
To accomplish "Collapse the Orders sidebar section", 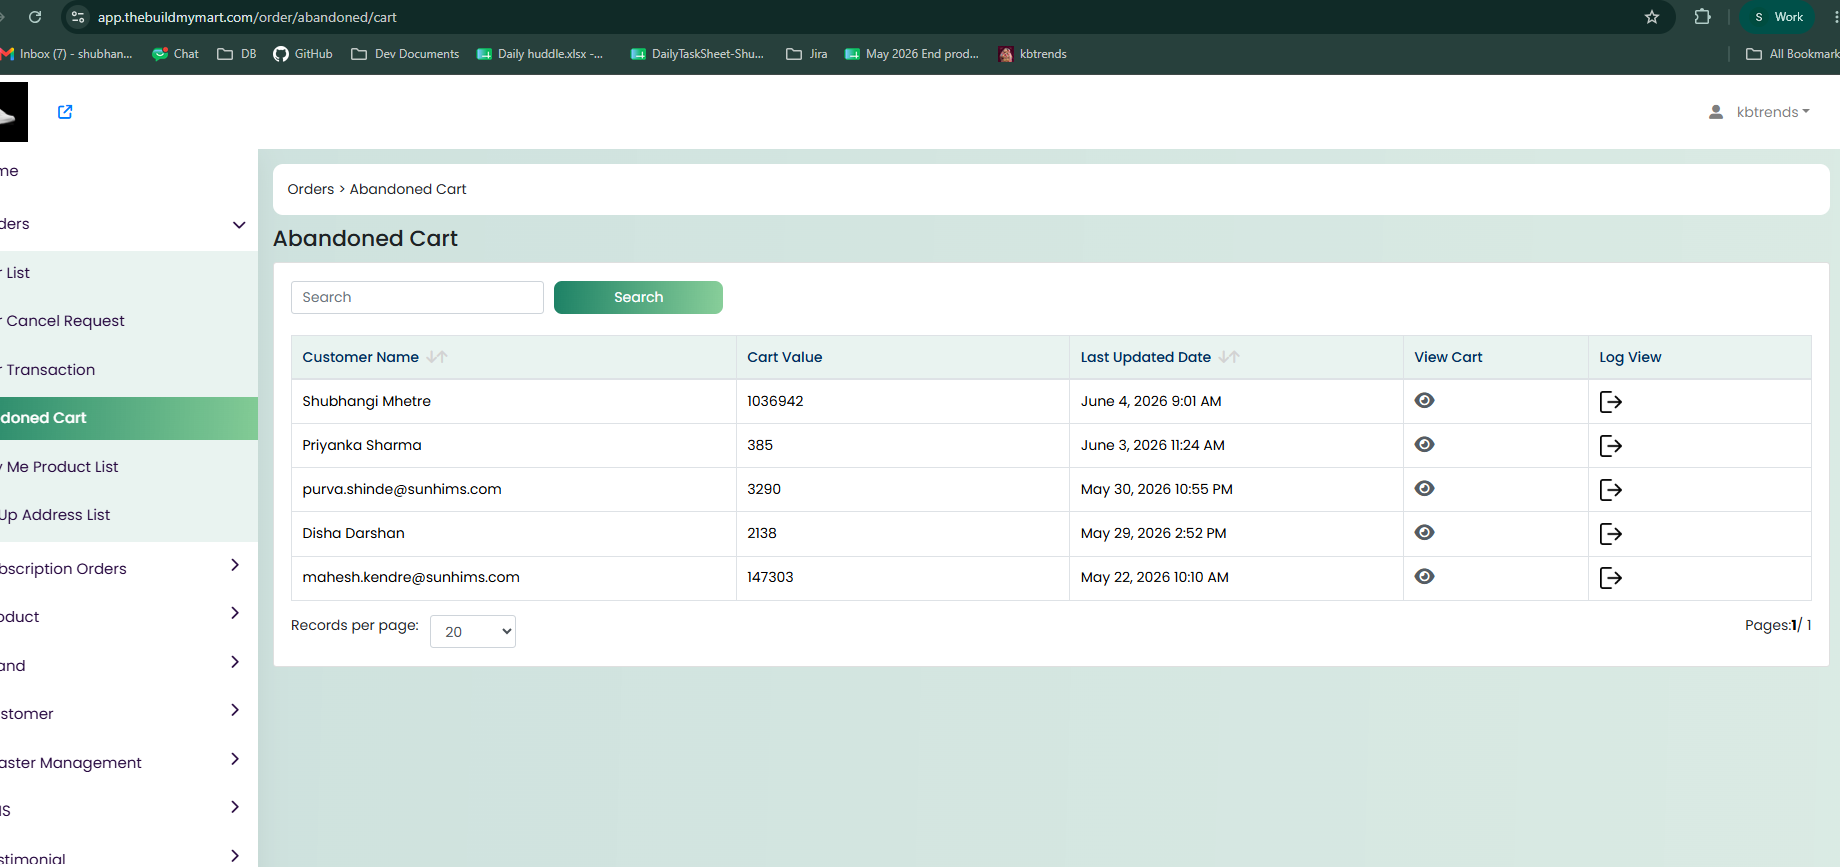I will [x=239, y=224].
